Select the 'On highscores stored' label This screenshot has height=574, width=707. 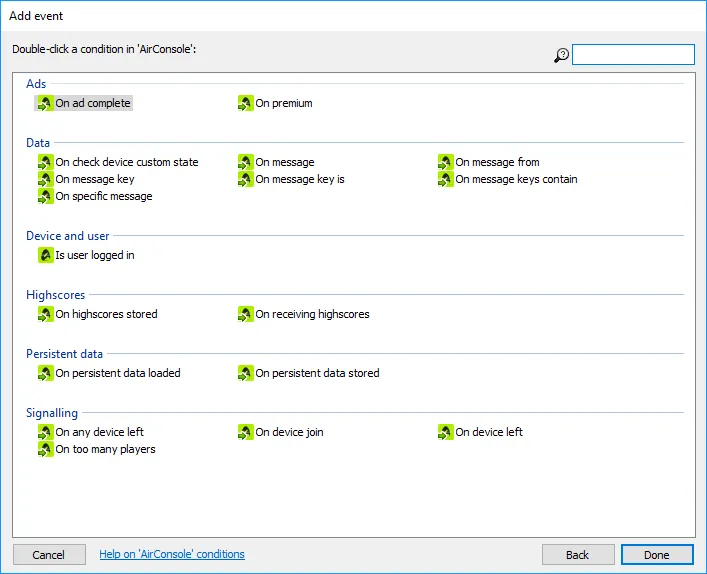tap(106, 314)
